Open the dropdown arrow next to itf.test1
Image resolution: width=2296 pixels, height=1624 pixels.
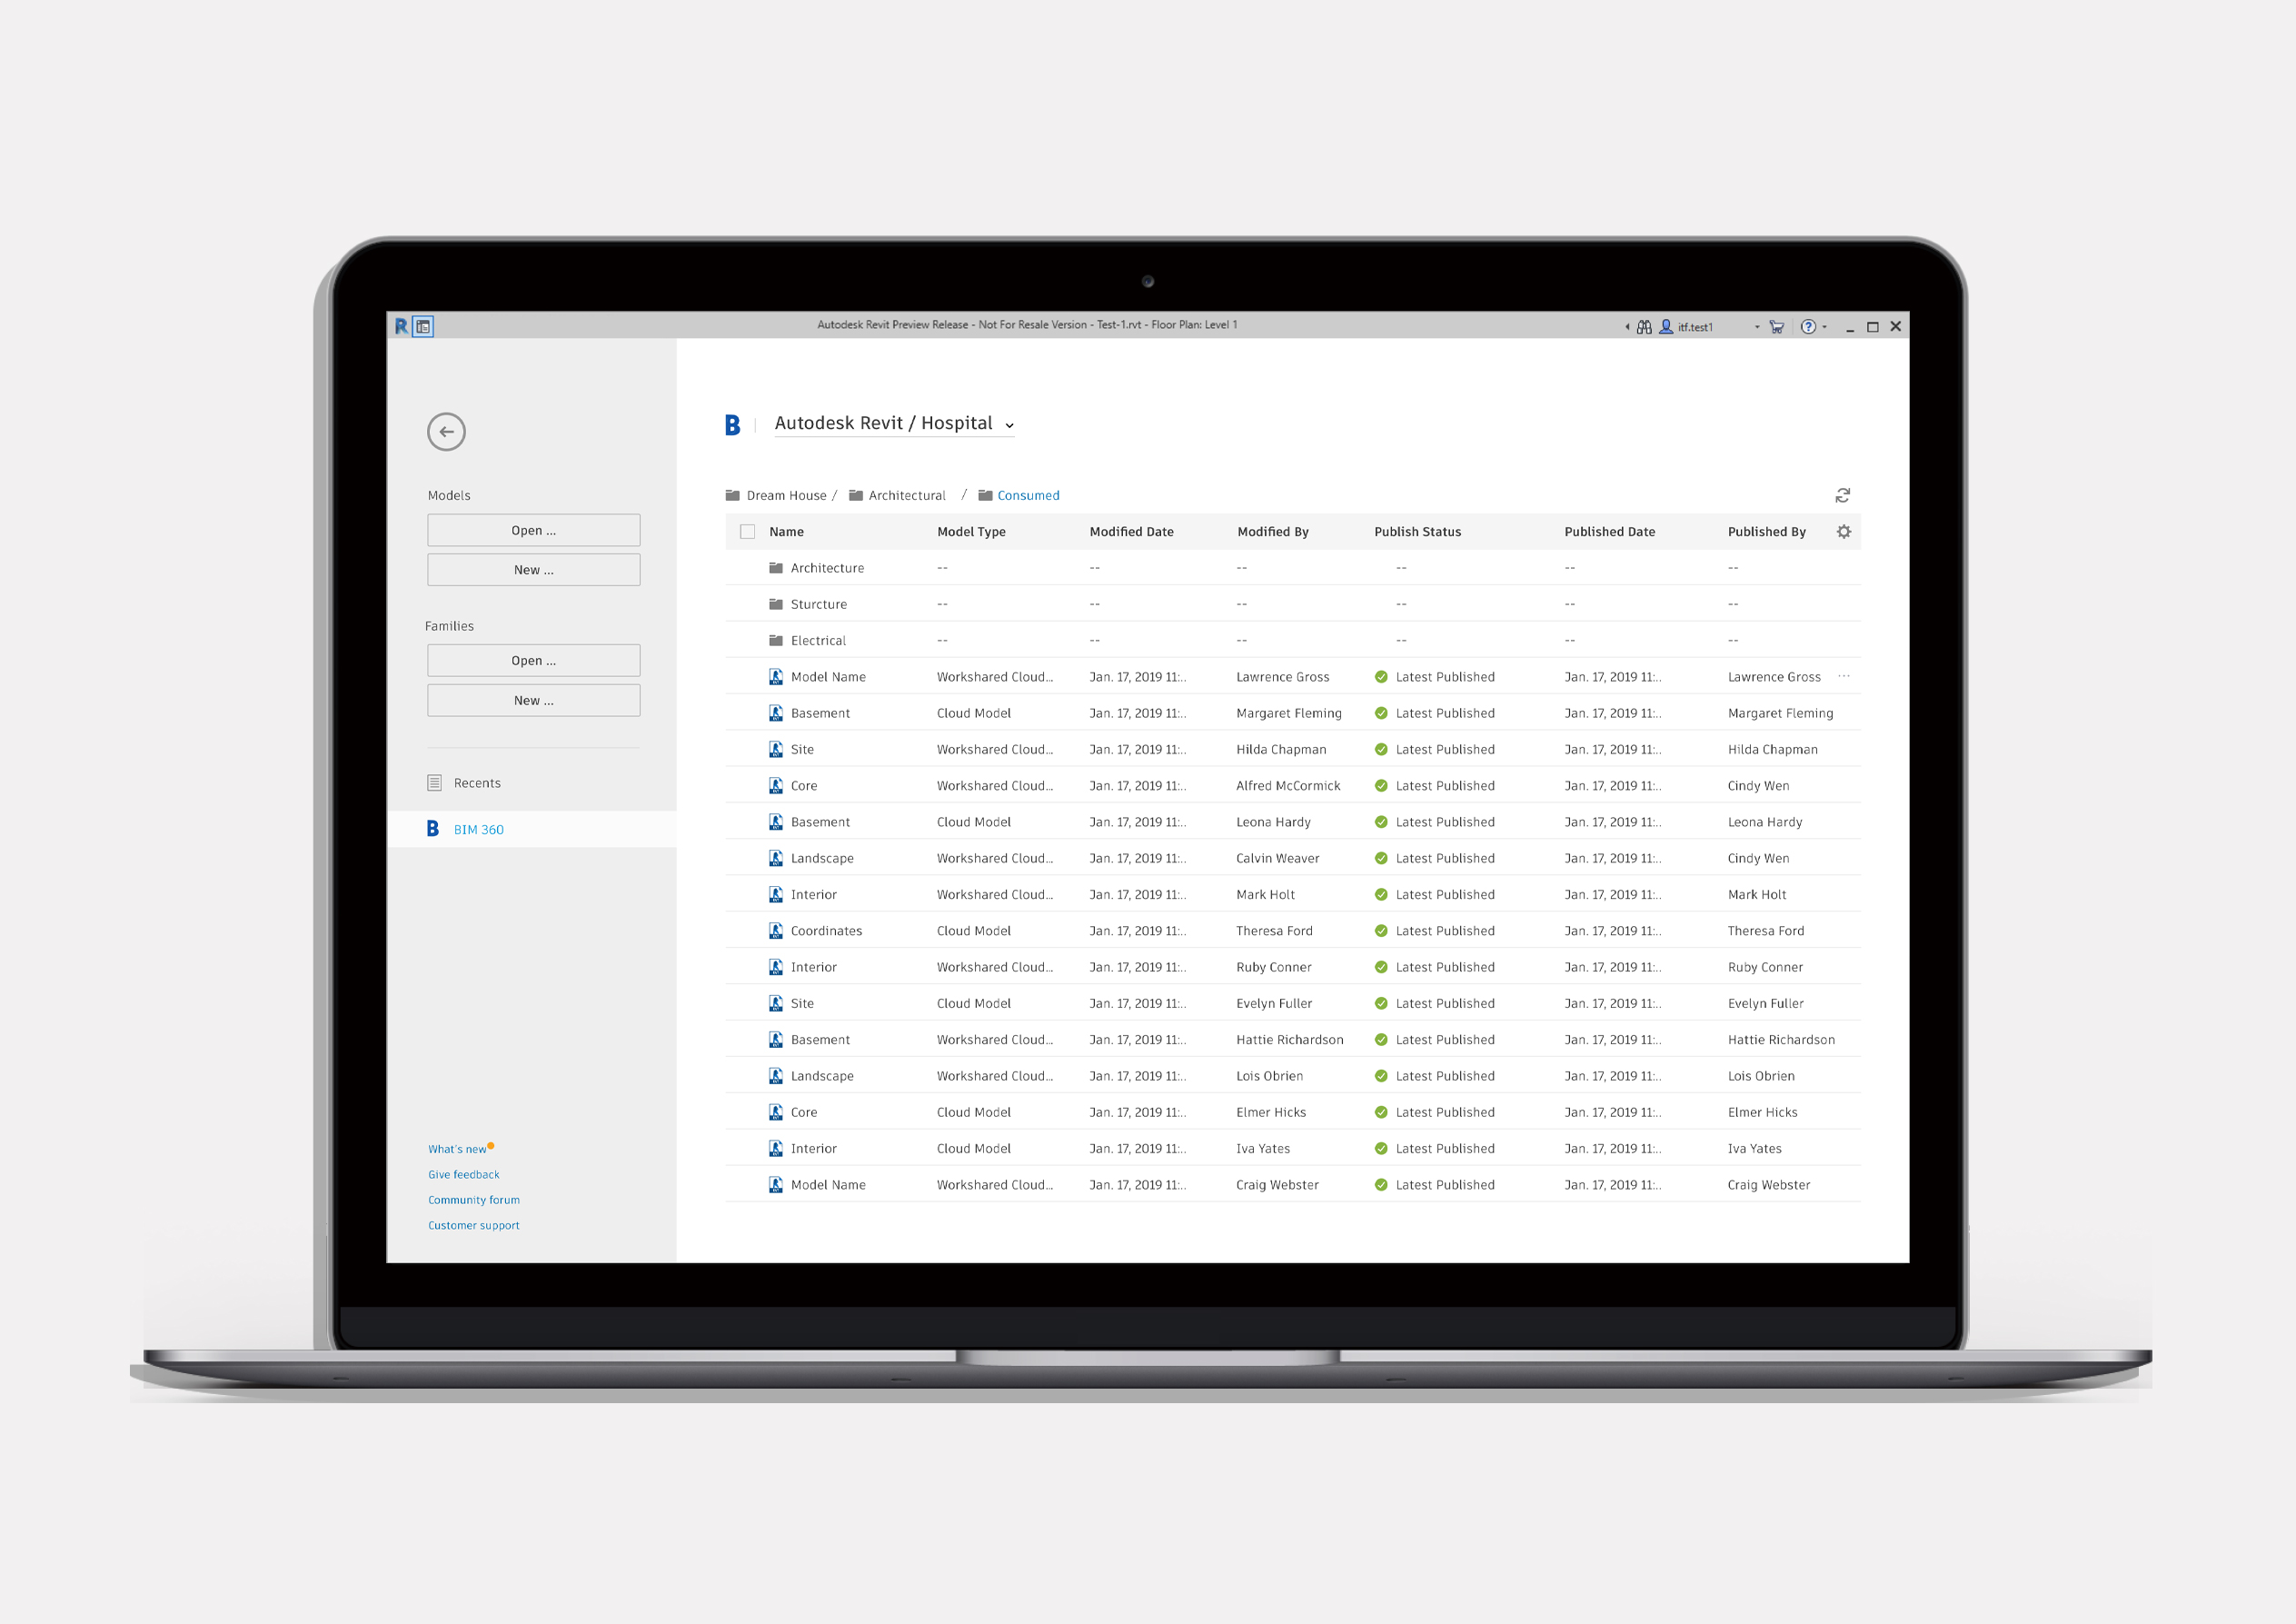point(1757,327)
